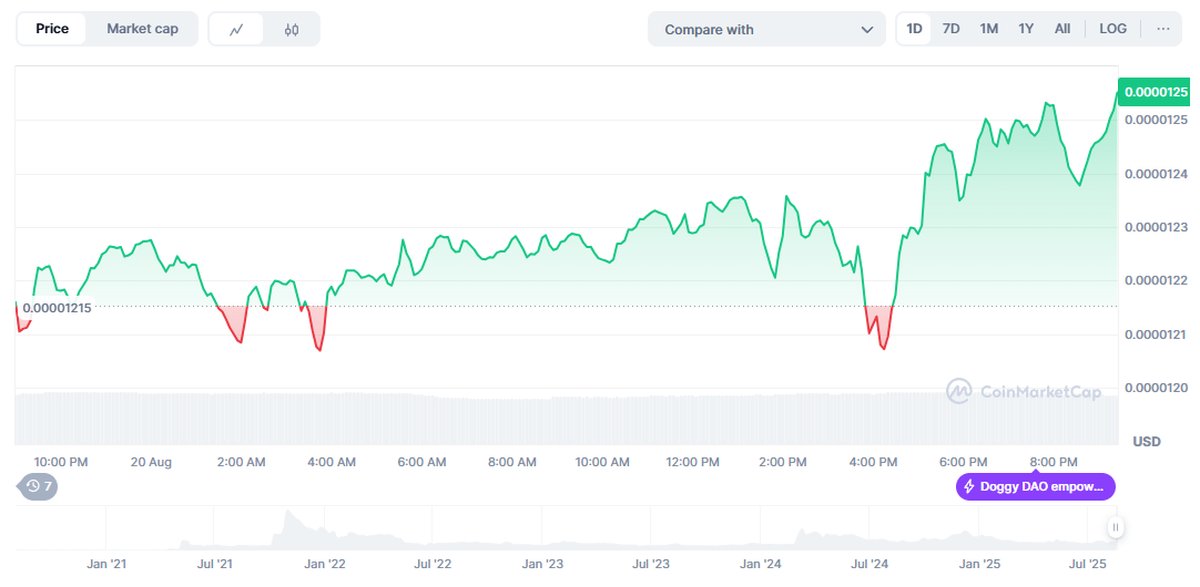The image size is (1200, 587).
Task: Toggle the LOG scale option
Action: (x=1113, y=29)
